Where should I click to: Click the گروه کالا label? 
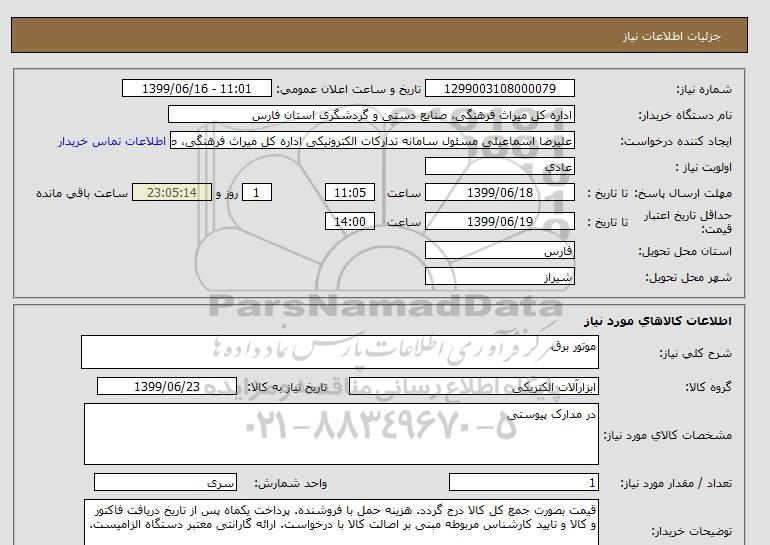tap(708, 387)
